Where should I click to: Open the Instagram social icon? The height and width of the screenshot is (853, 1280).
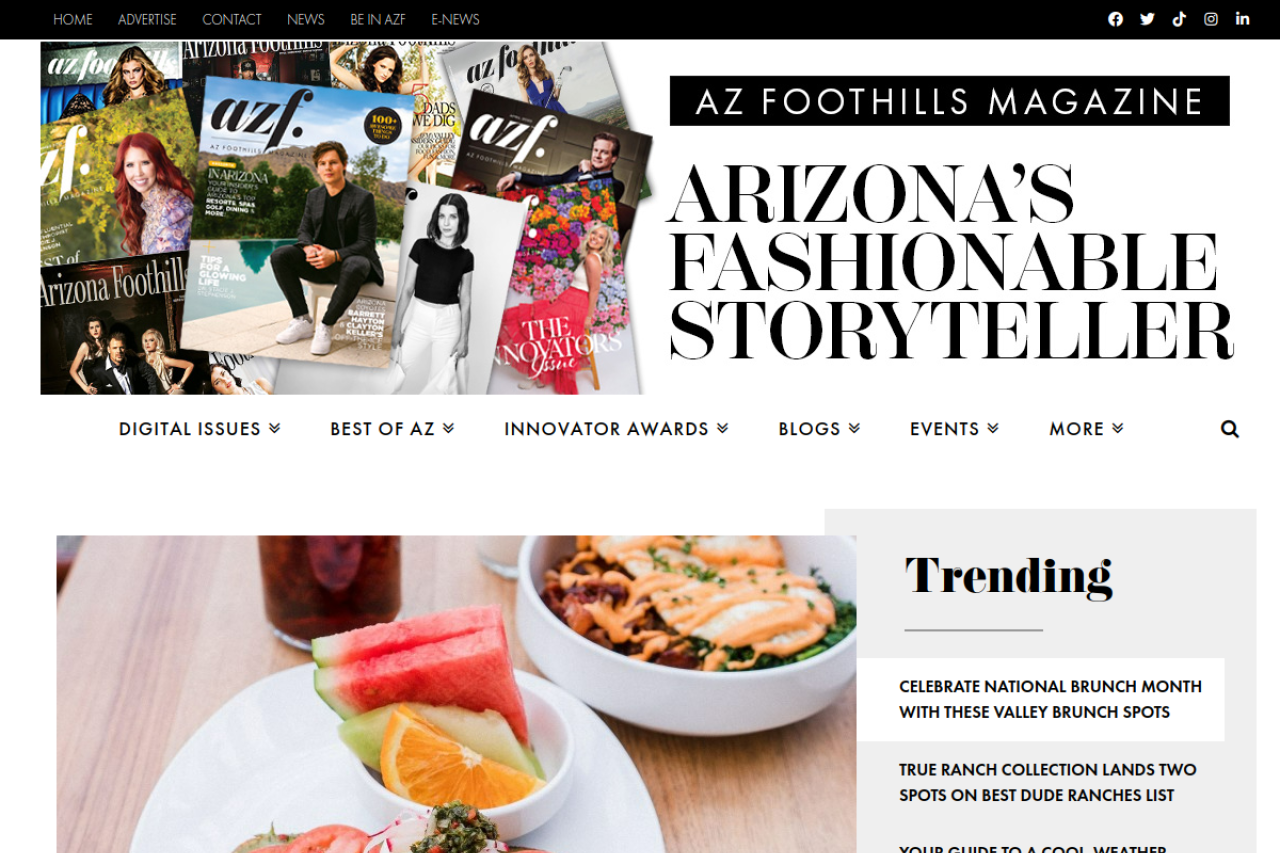coord(1211,19)
